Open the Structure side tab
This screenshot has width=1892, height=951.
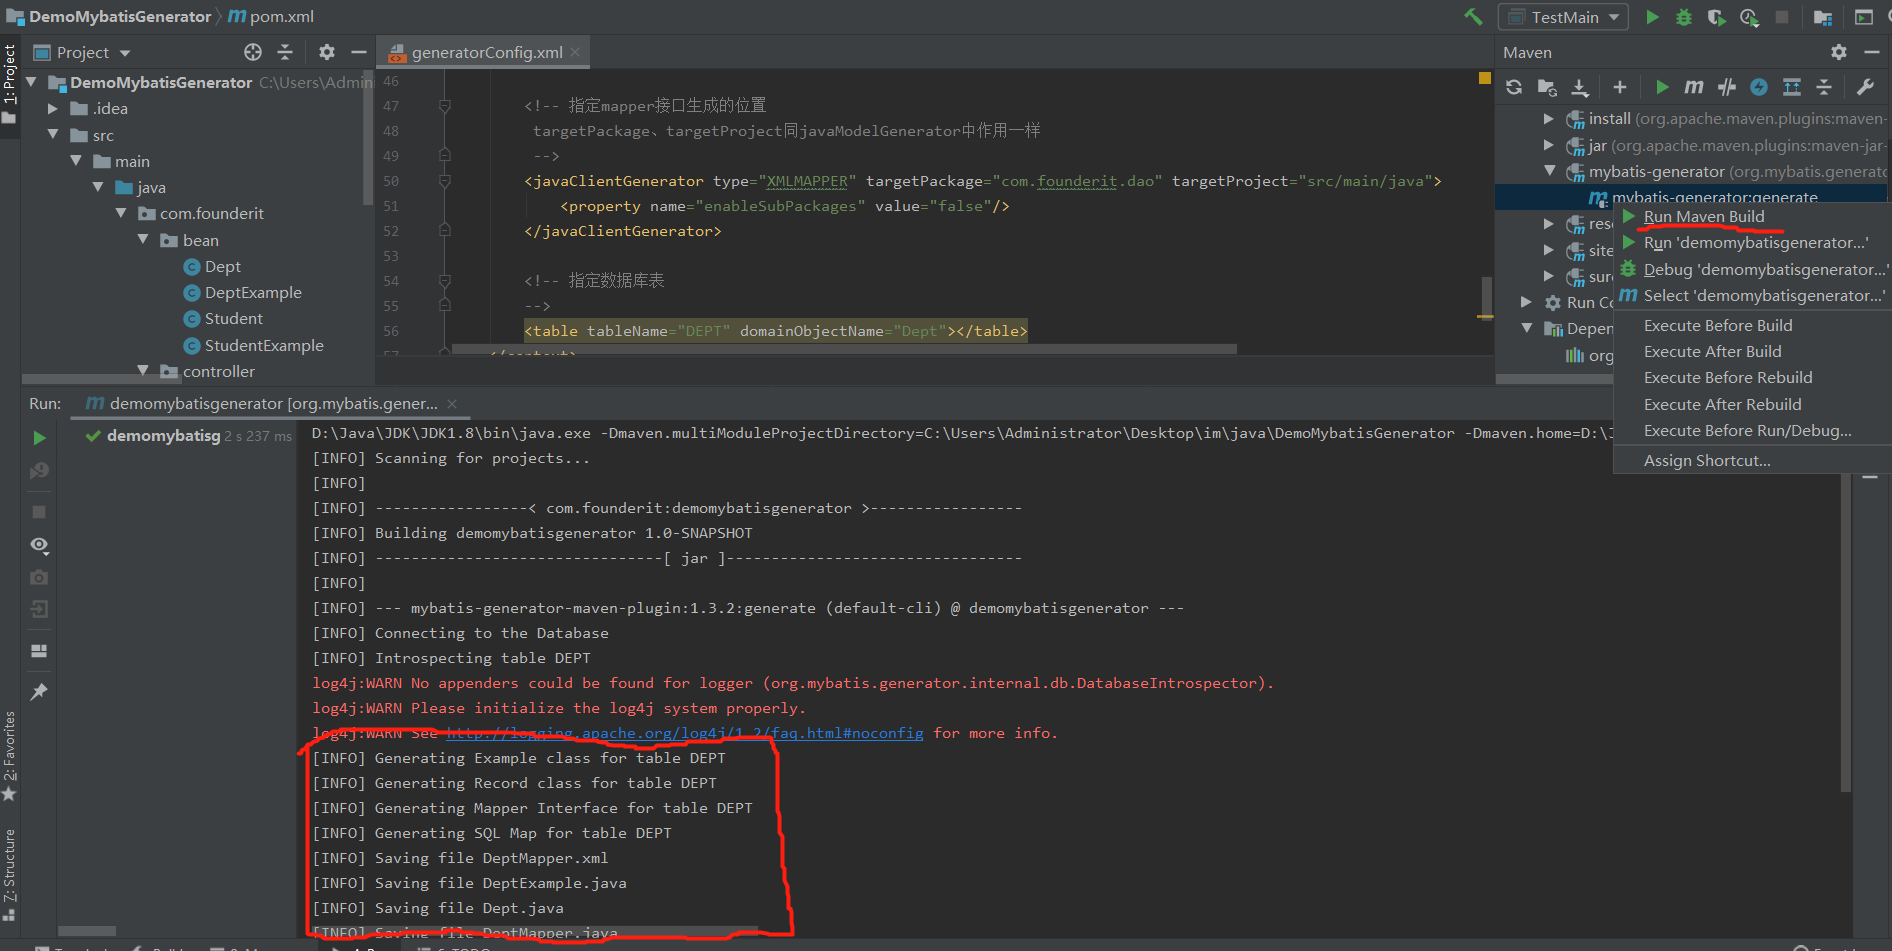point(9,875)
